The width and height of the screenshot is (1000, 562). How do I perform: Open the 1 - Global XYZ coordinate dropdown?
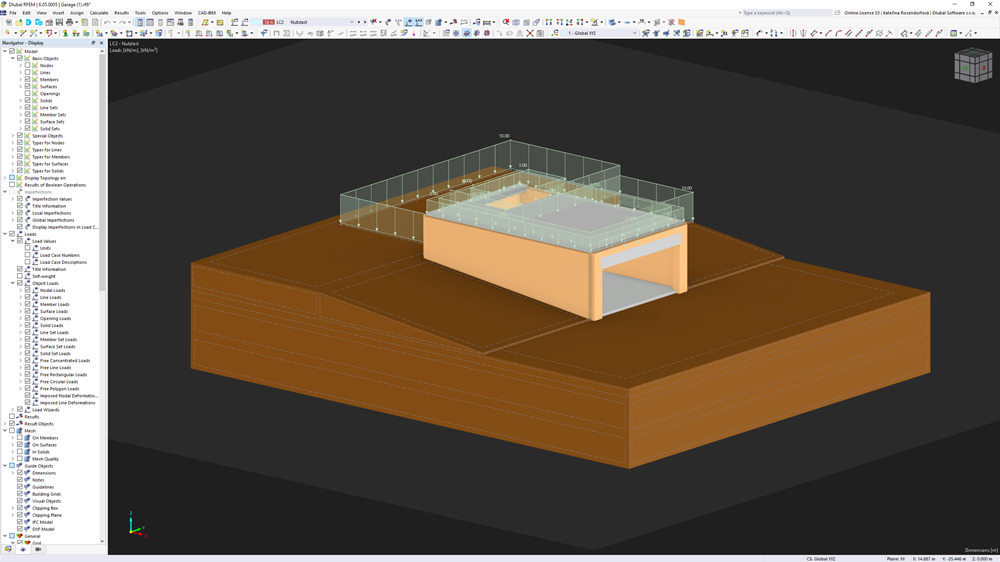(x=634, y=33)
